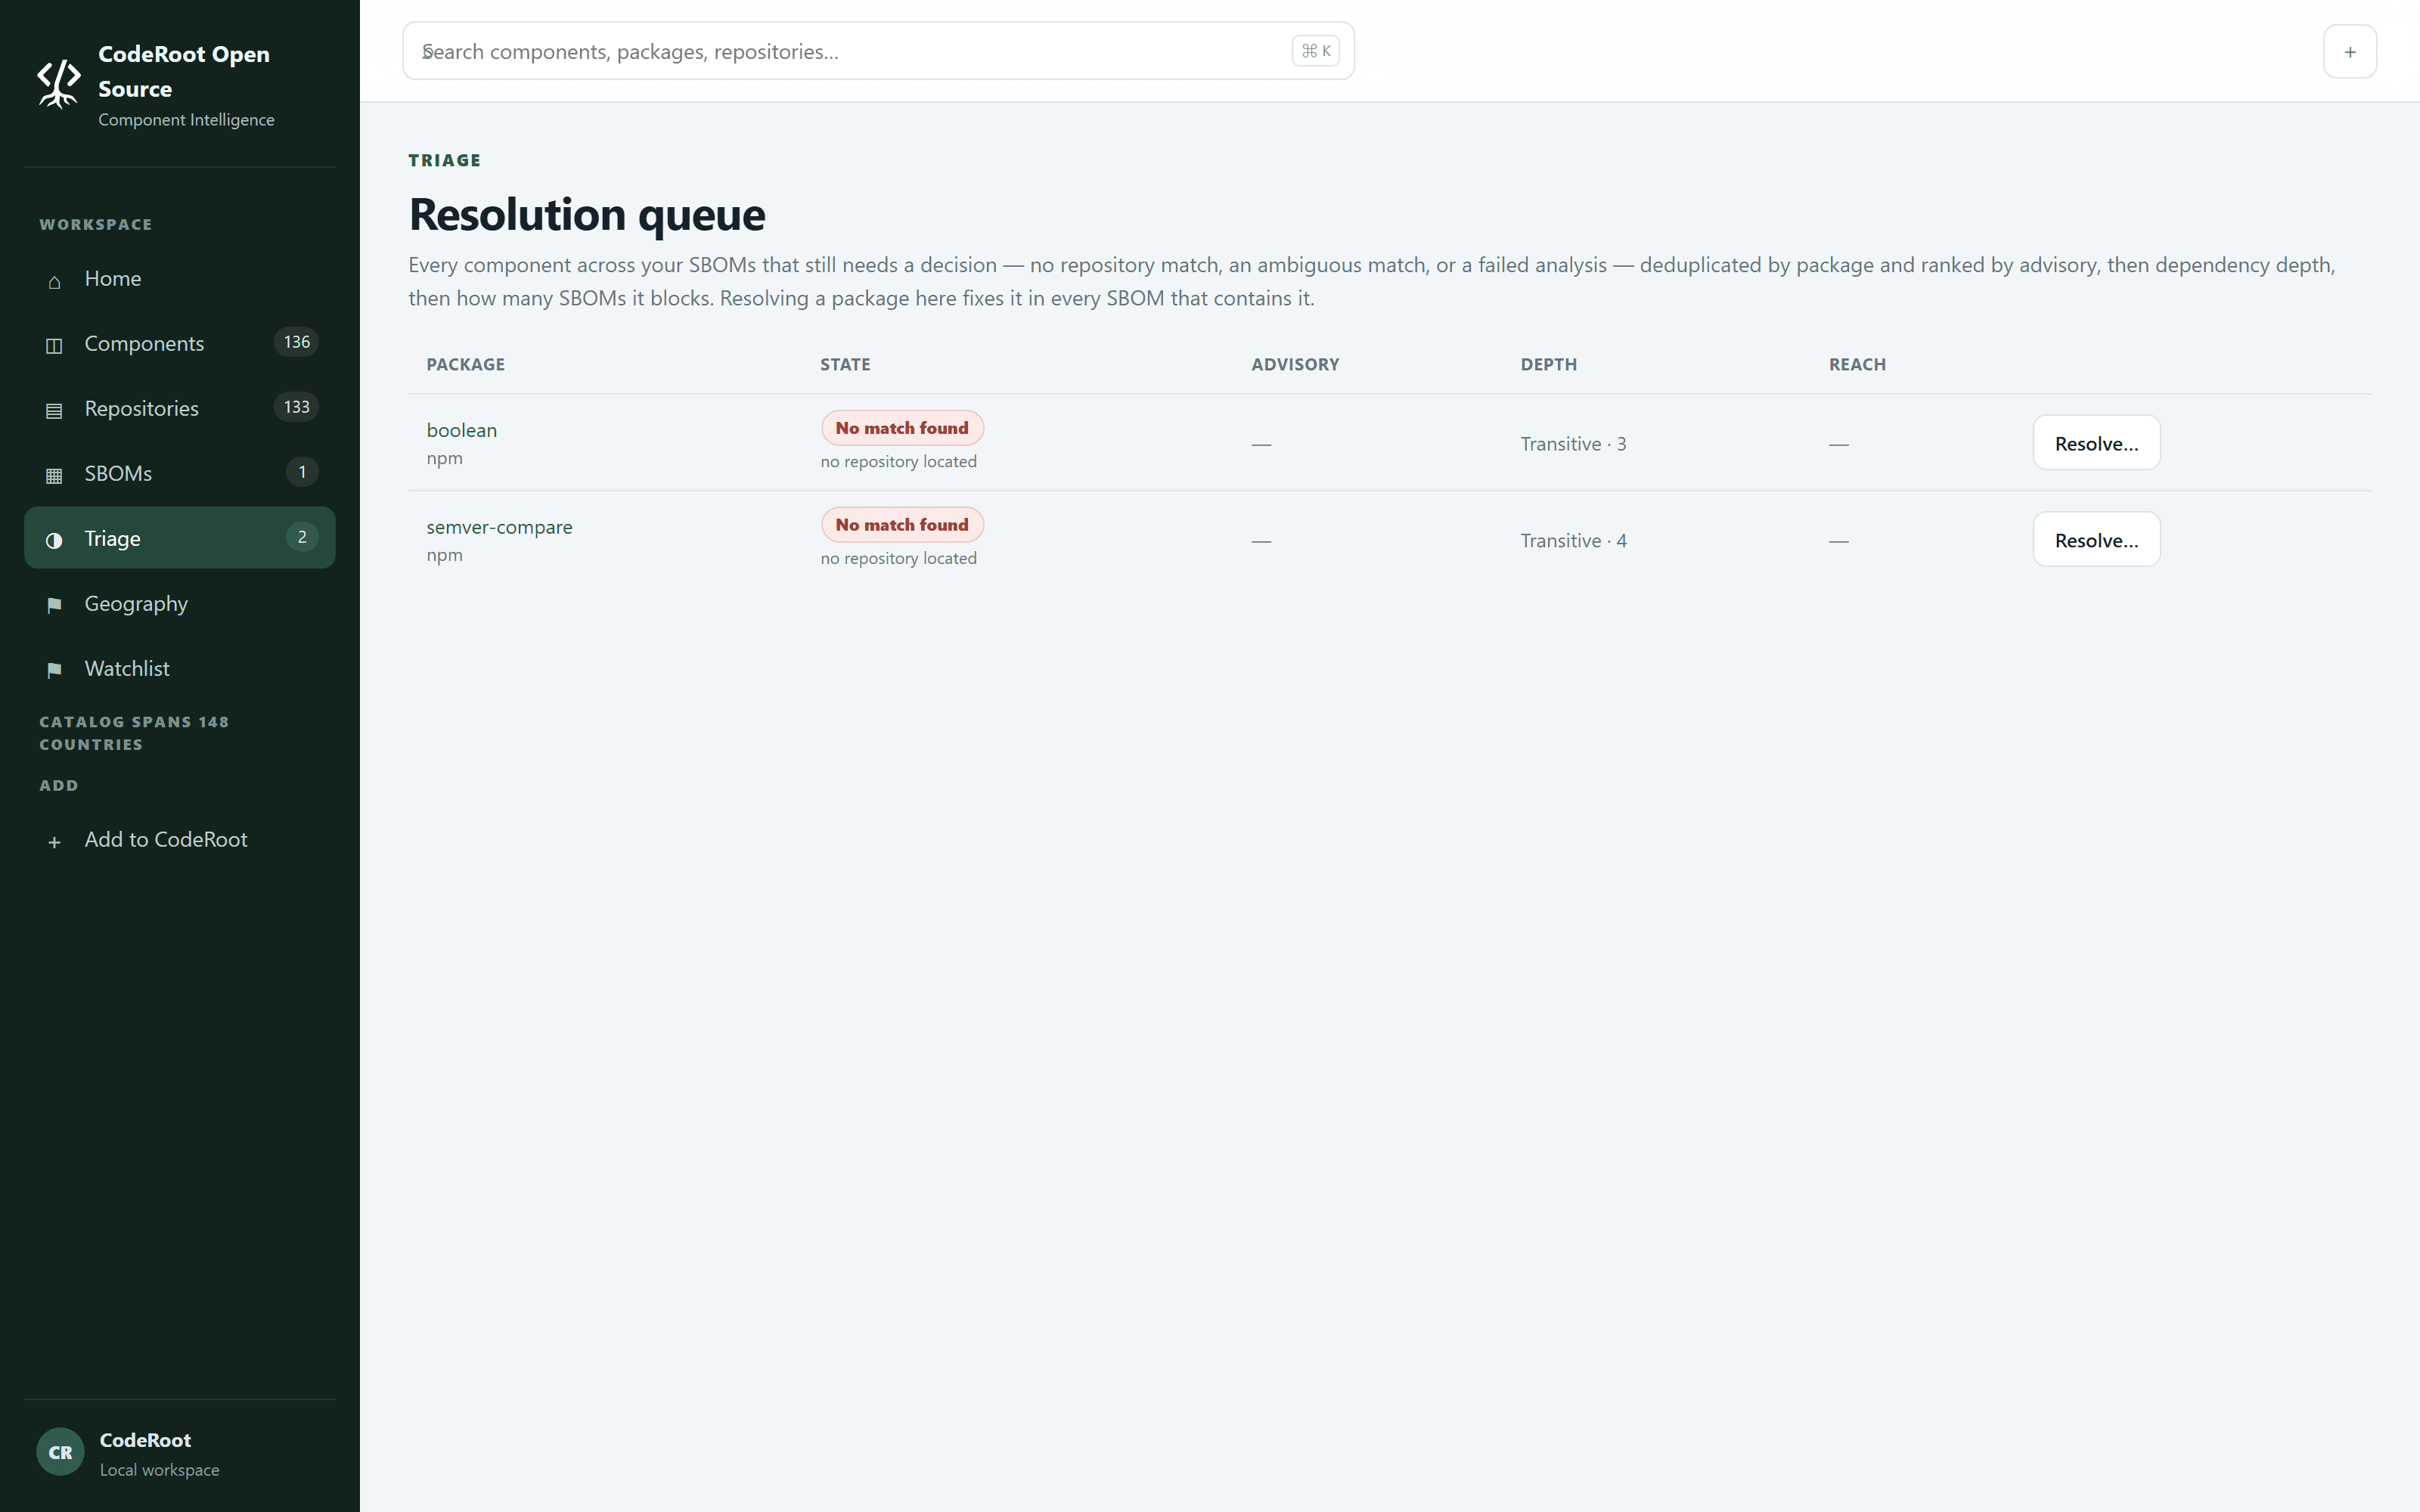Click Resolve button for semver-compare

(x=2096, y=540)
